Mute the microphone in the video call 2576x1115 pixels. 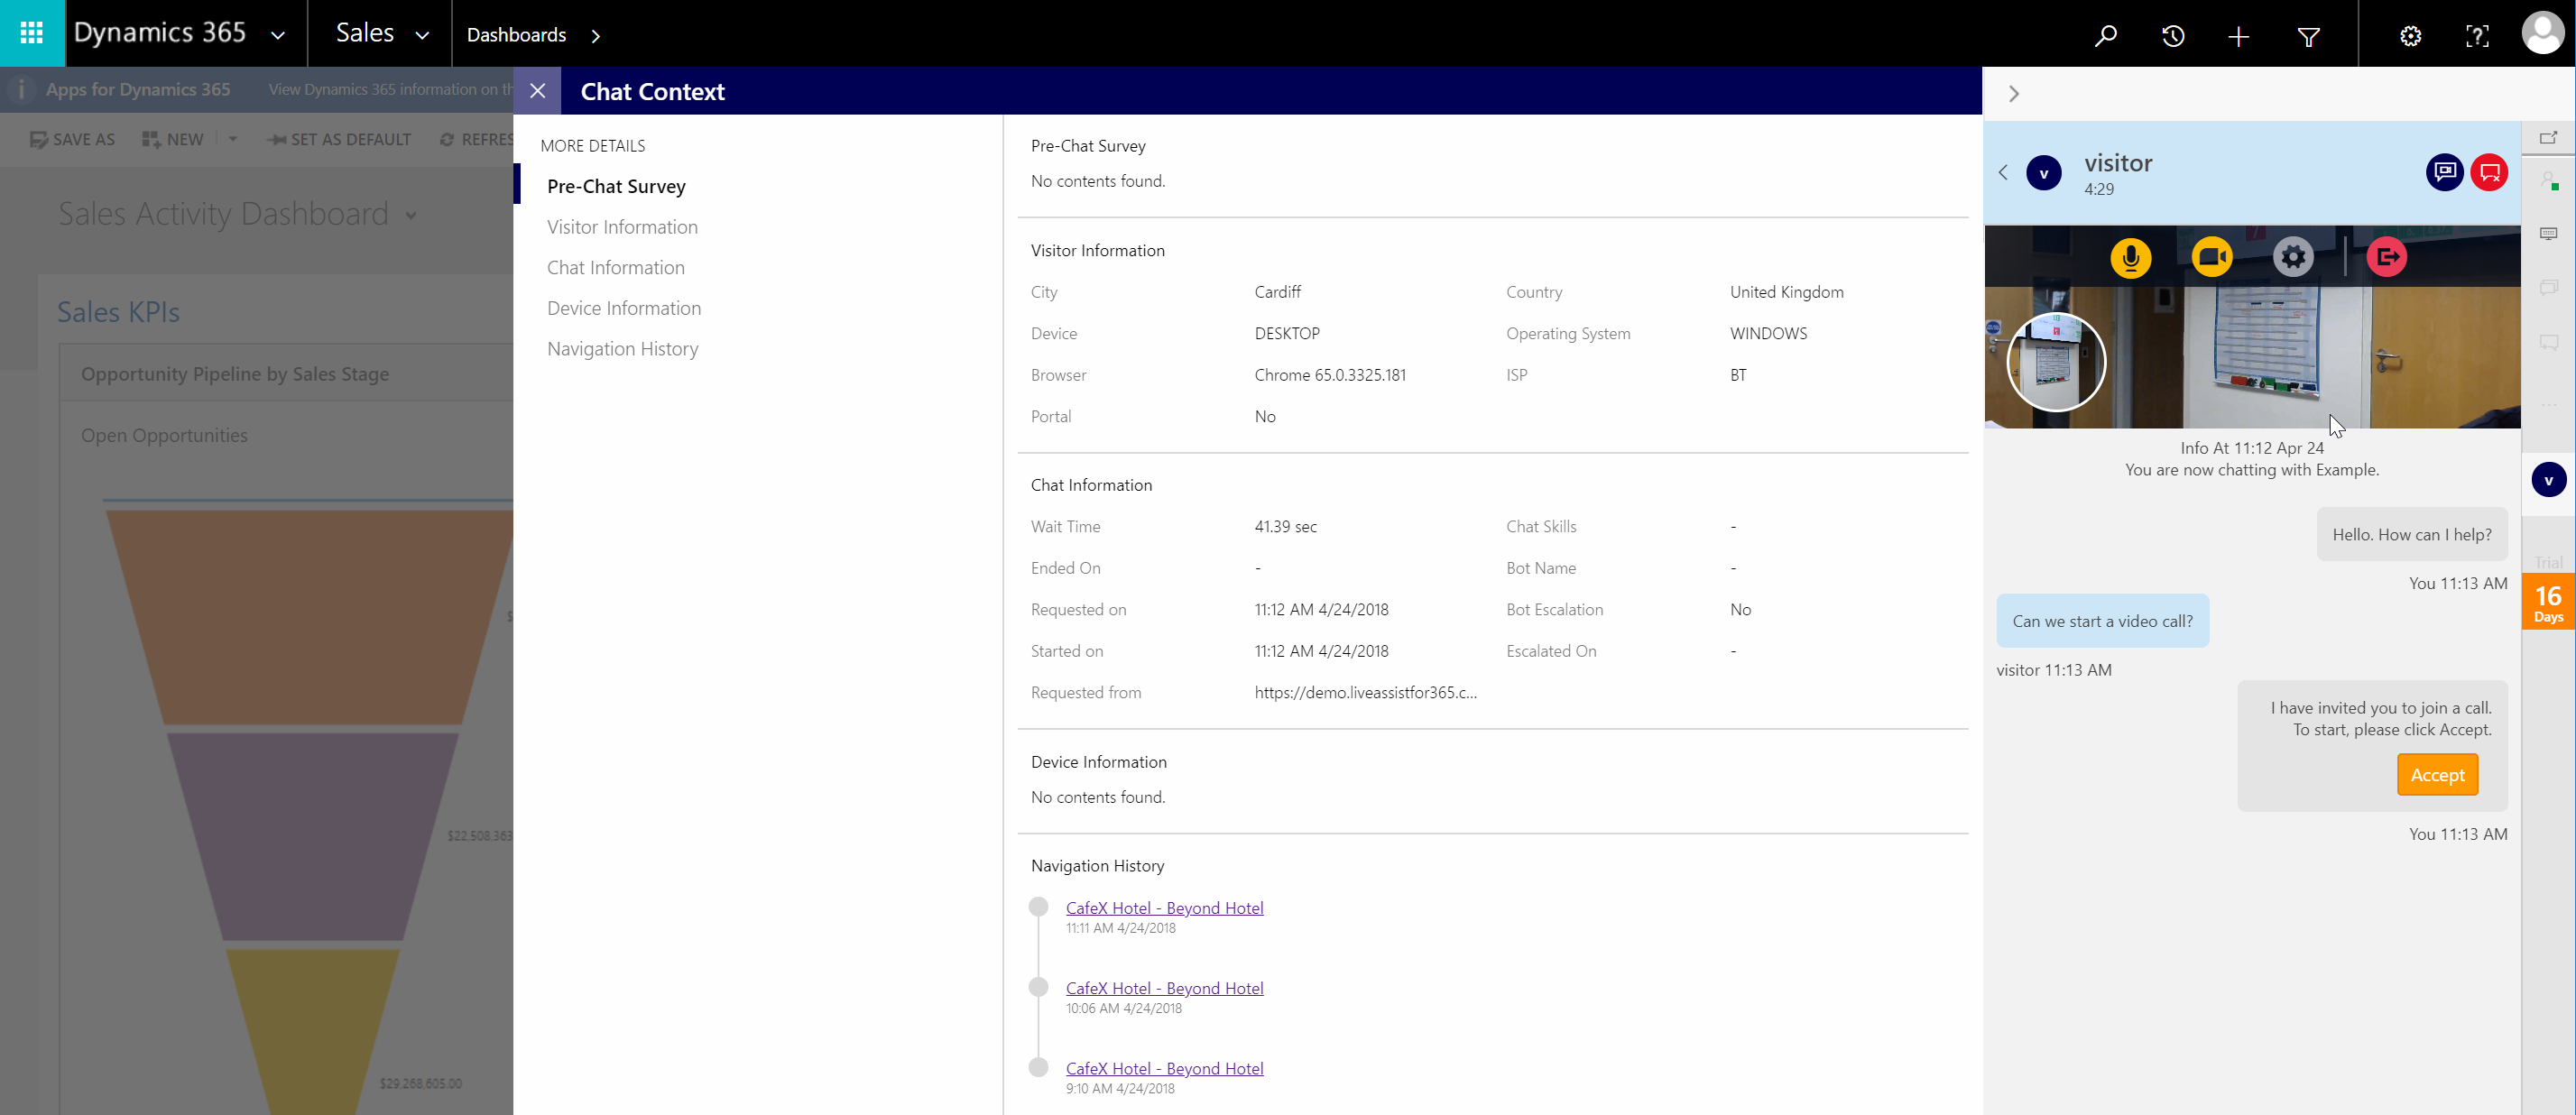(2131, 258)
